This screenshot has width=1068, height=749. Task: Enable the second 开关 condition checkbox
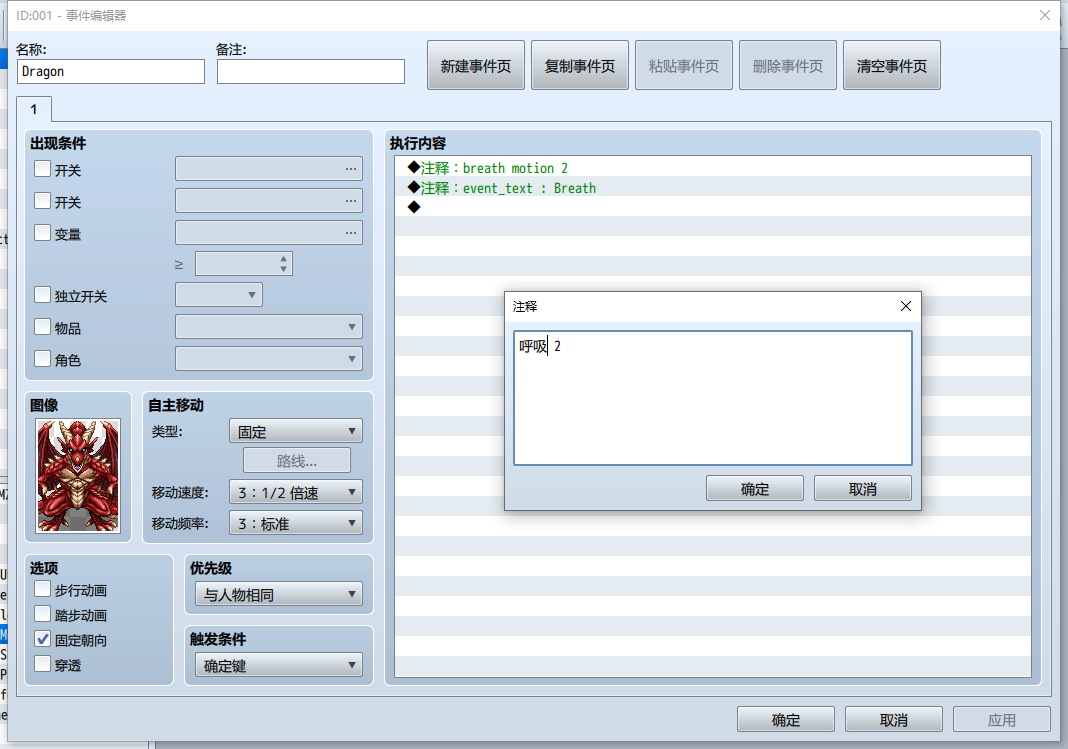(42, 200)
